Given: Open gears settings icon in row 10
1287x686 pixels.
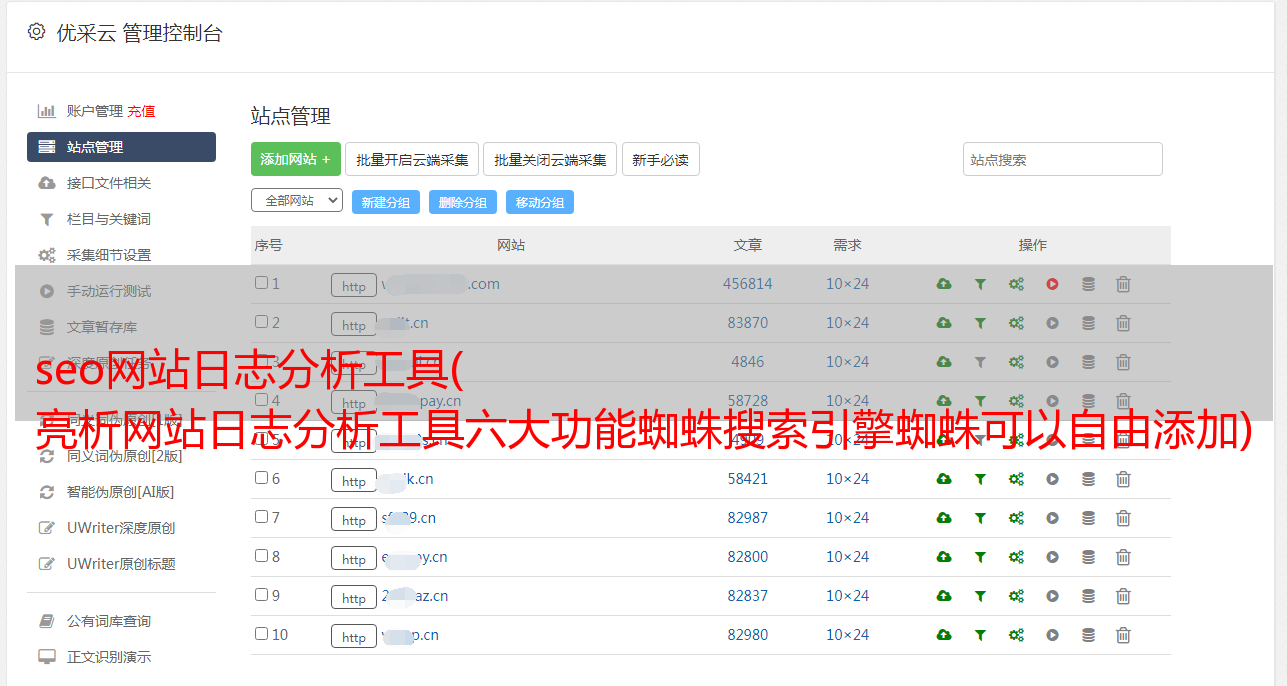Looking at the screenshot, I should (x=1016, y=635).
